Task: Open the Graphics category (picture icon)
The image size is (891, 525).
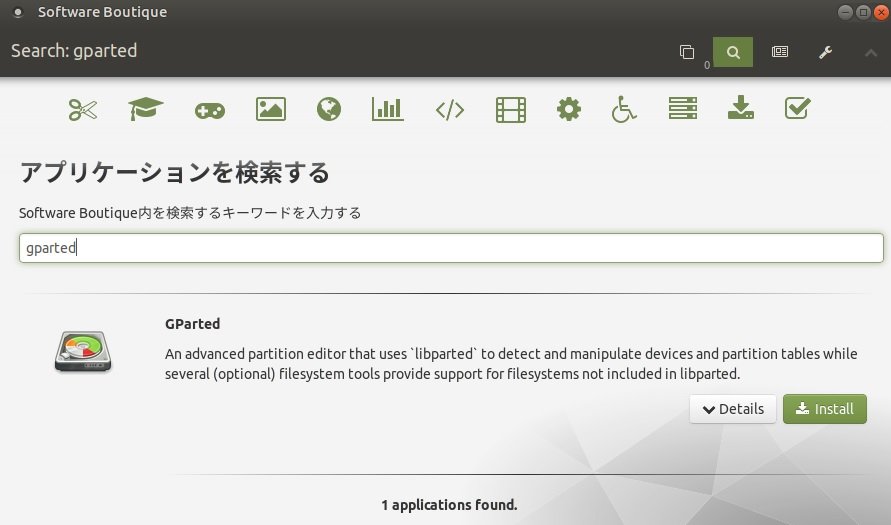Action: pyautogui.click(x=271, y=109)
